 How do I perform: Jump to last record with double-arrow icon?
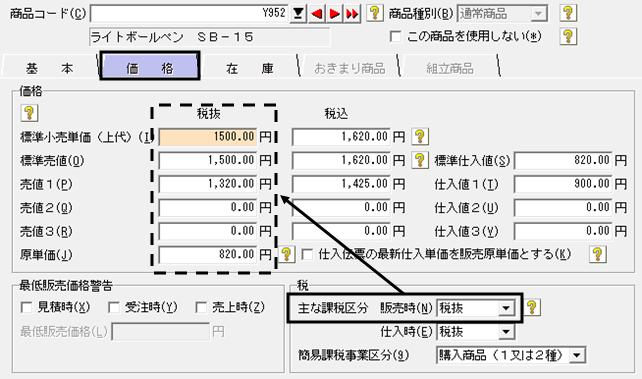pos(352,14)
